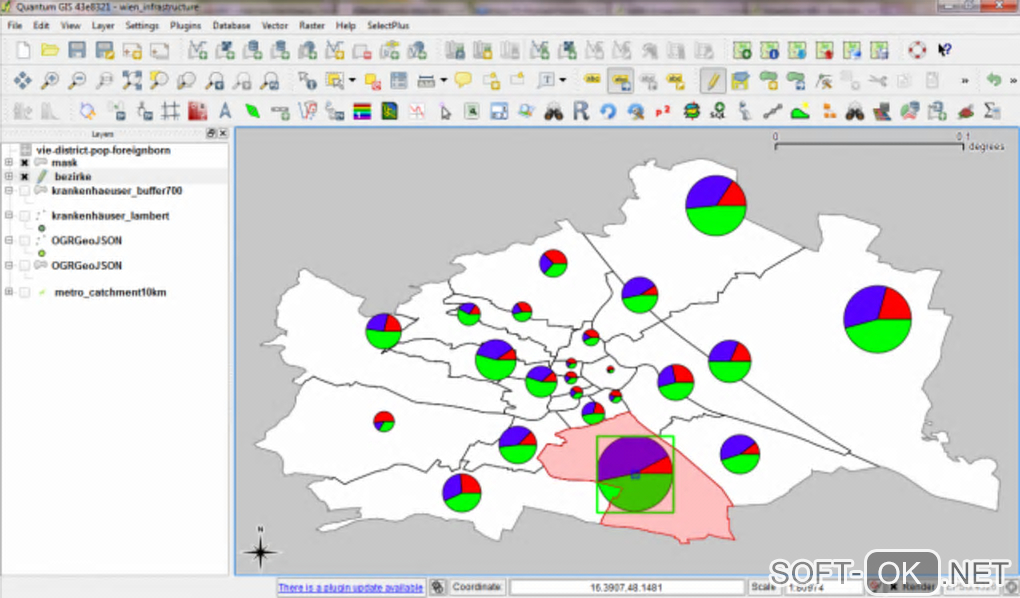Click the large pie chart in highlighted district
The height and width of the screenshot is (598, 1020).
(x=634, y=473)
